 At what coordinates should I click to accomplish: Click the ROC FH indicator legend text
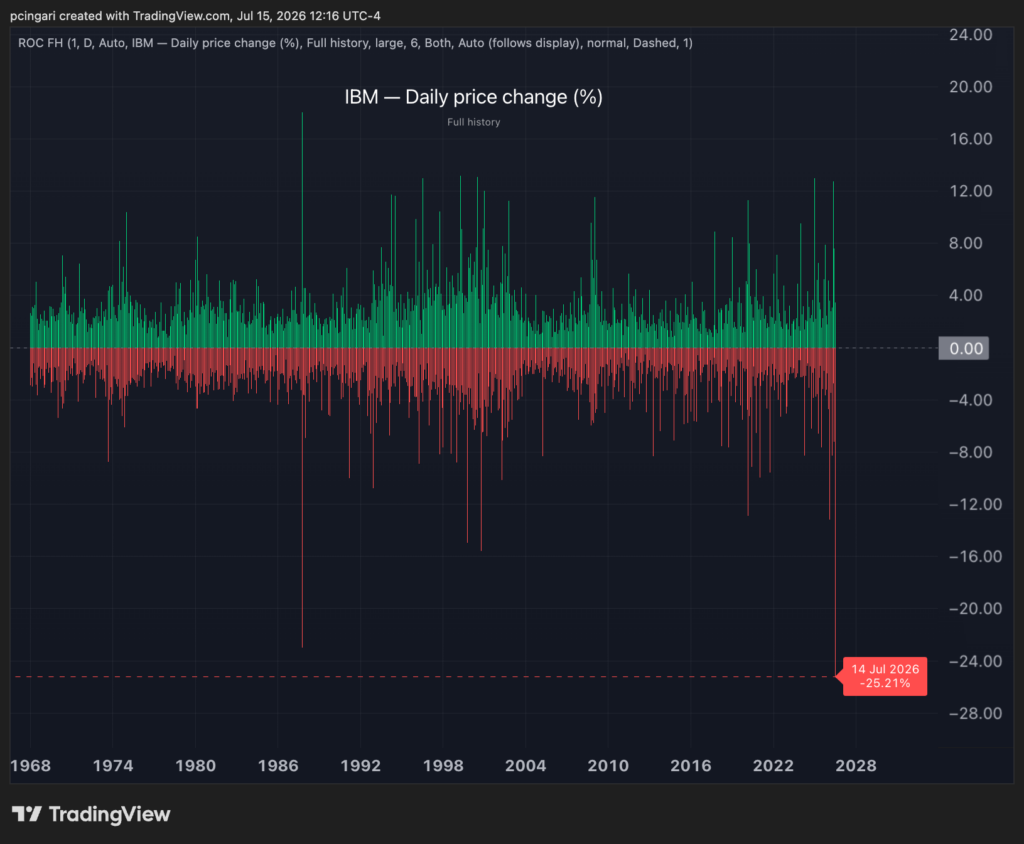pyautogui.click(x=355, y=43)
